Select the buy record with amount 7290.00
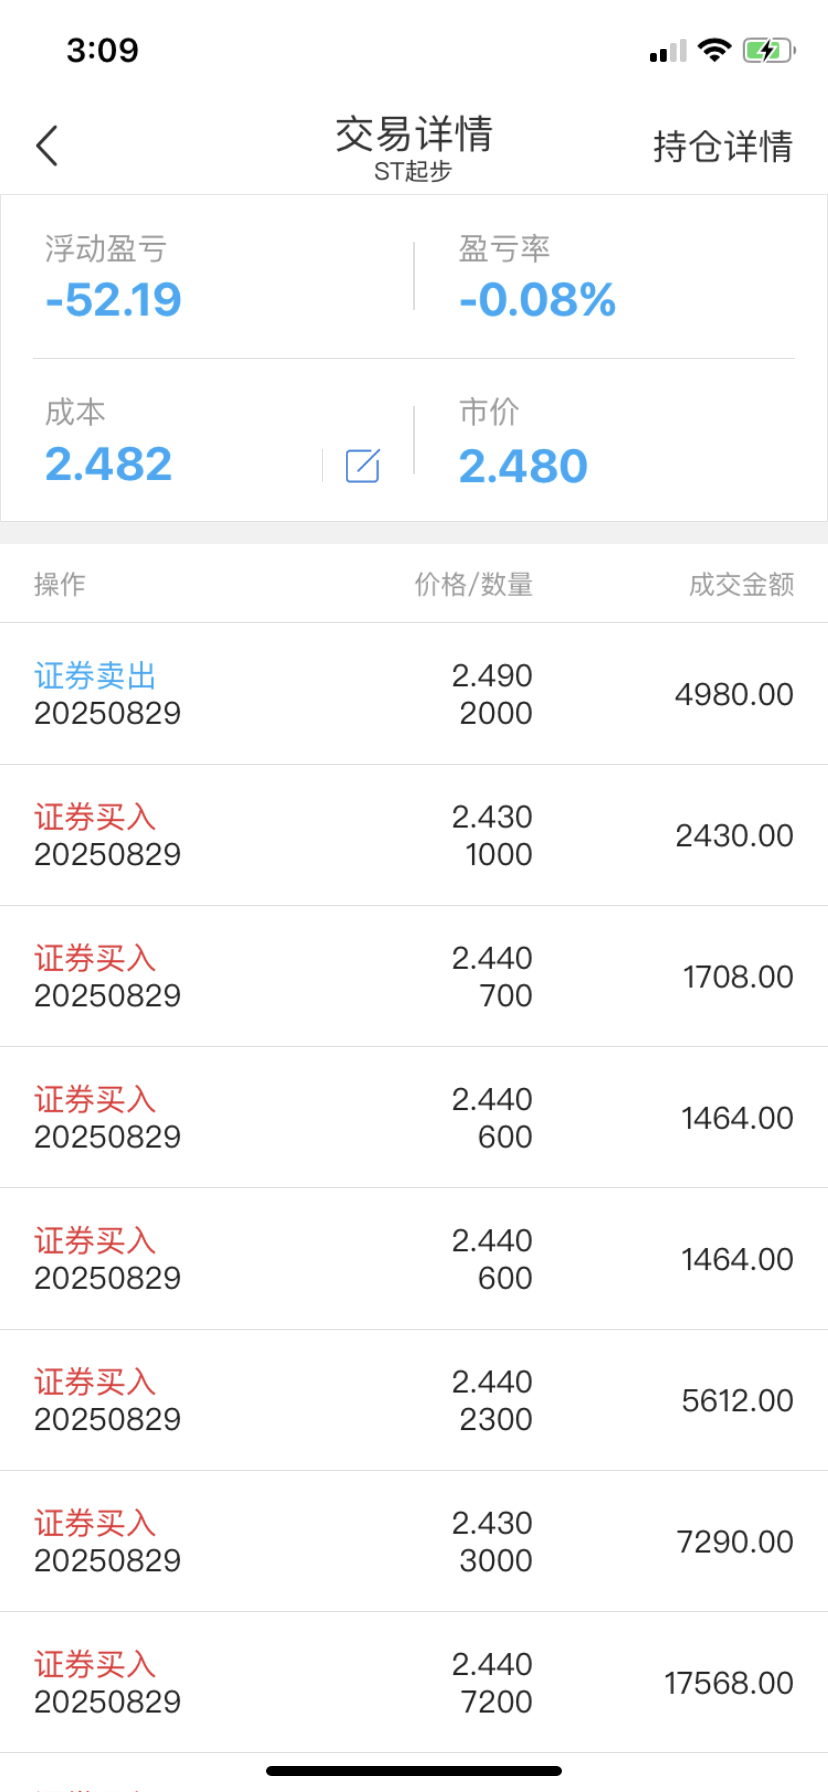 [x=414, y=1541]
